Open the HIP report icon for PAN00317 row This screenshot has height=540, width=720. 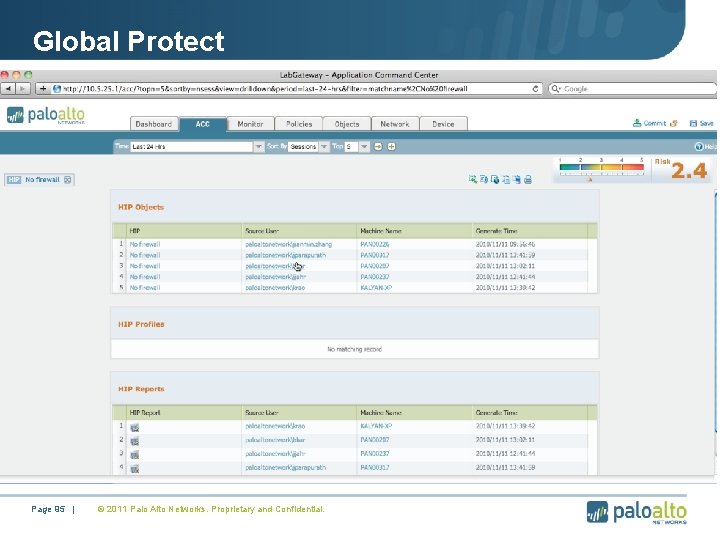[x=135, y=469]
